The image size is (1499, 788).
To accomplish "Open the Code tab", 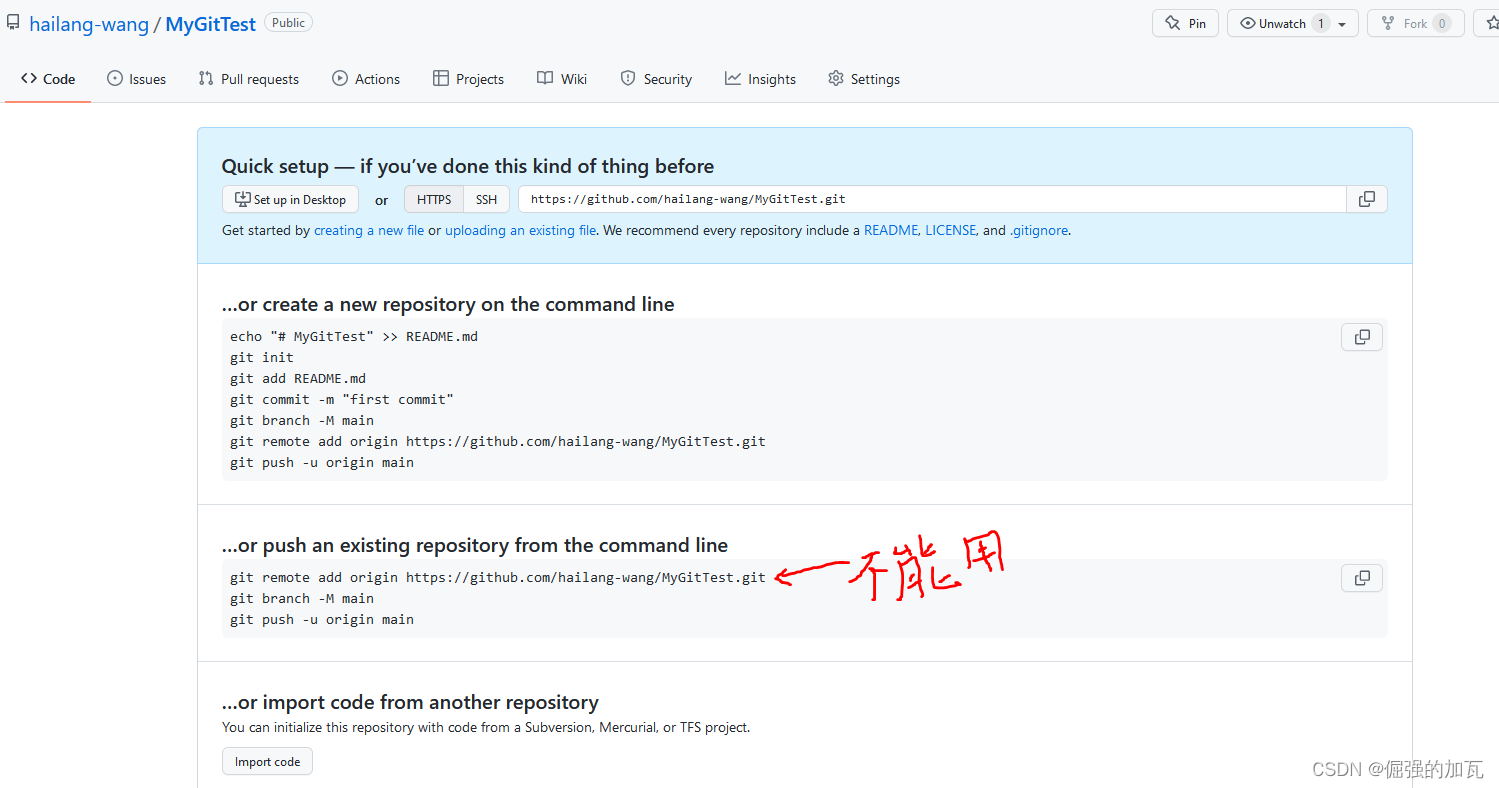I will click(x=48, y=79).
